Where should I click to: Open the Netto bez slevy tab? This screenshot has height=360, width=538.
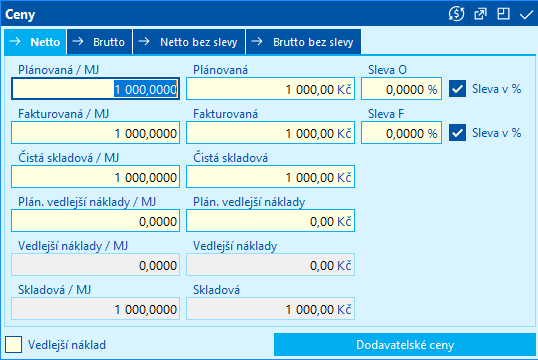point(189,42)
